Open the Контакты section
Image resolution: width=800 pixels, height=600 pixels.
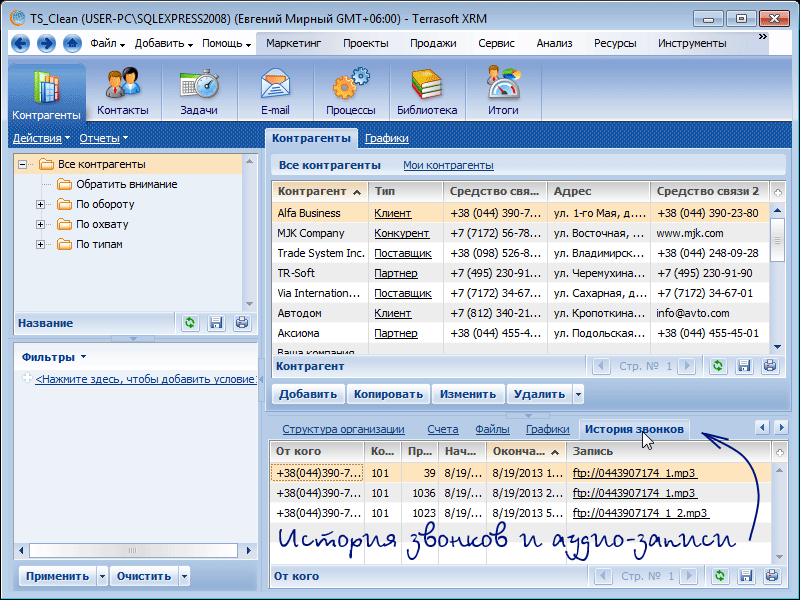pos(123,92)
